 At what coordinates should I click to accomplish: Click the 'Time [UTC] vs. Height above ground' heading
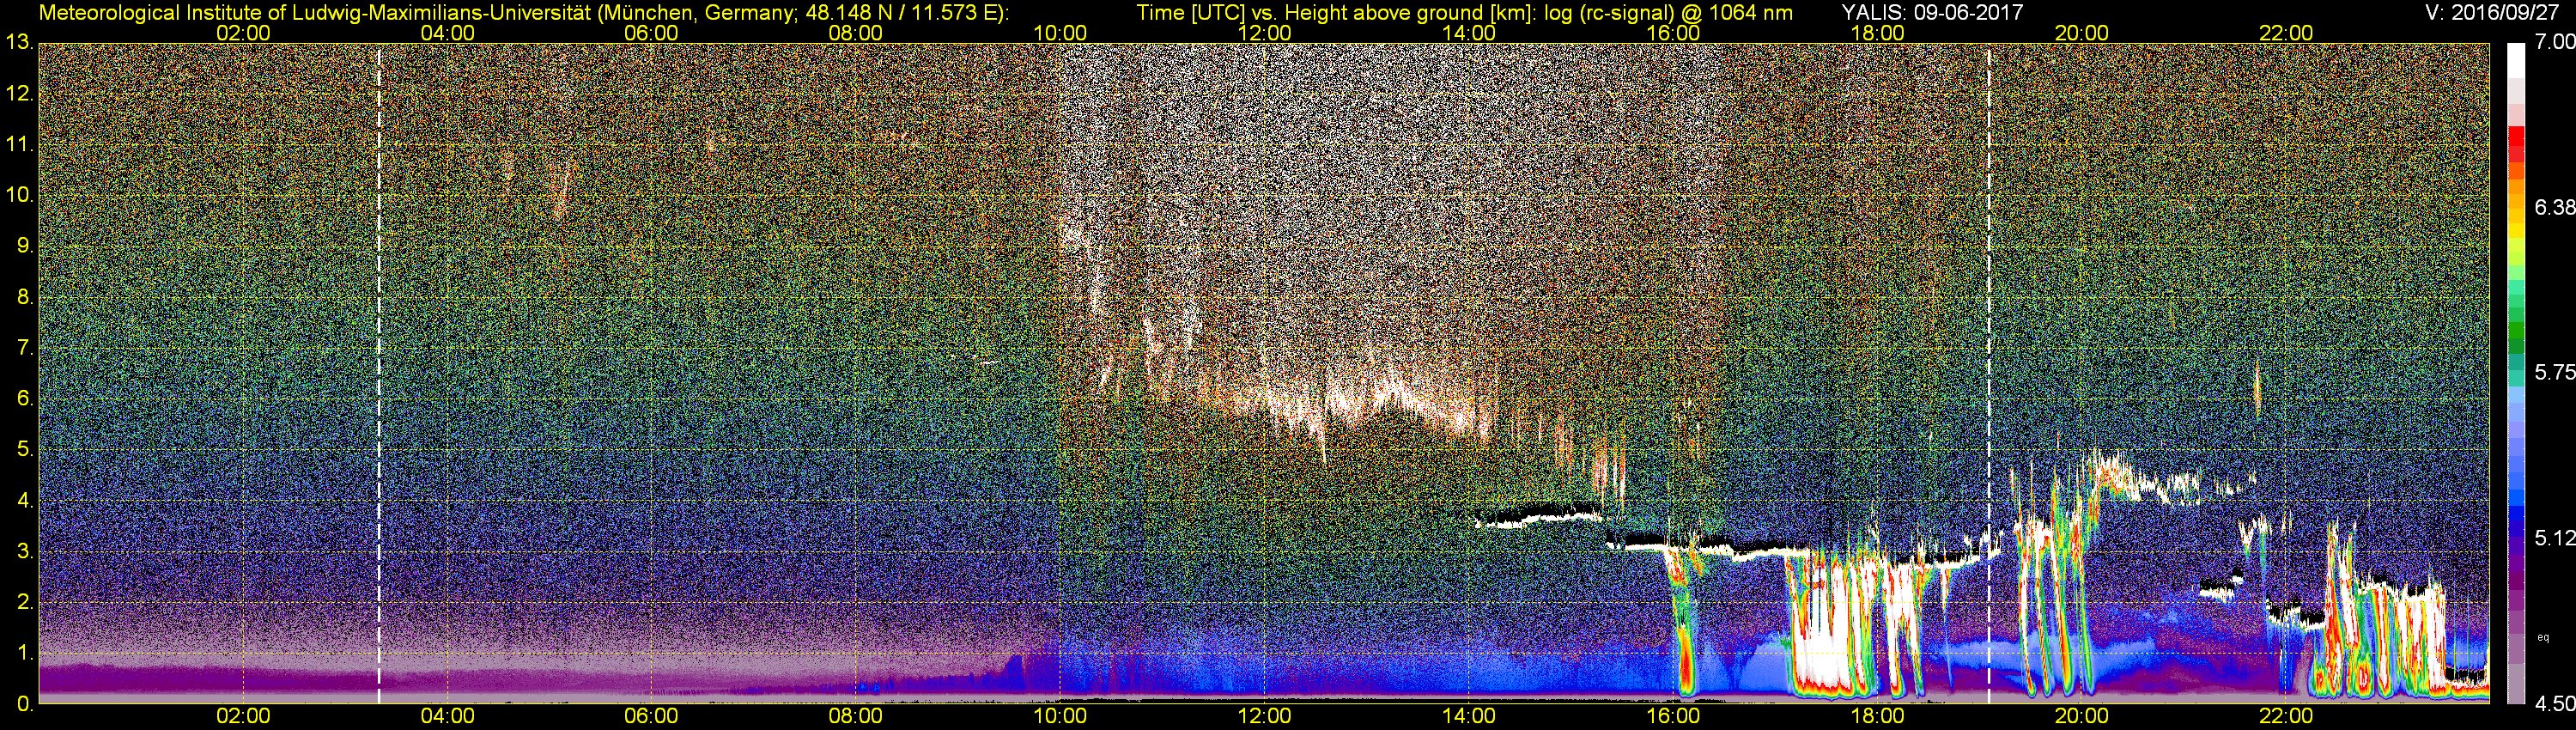(1465, 13)
